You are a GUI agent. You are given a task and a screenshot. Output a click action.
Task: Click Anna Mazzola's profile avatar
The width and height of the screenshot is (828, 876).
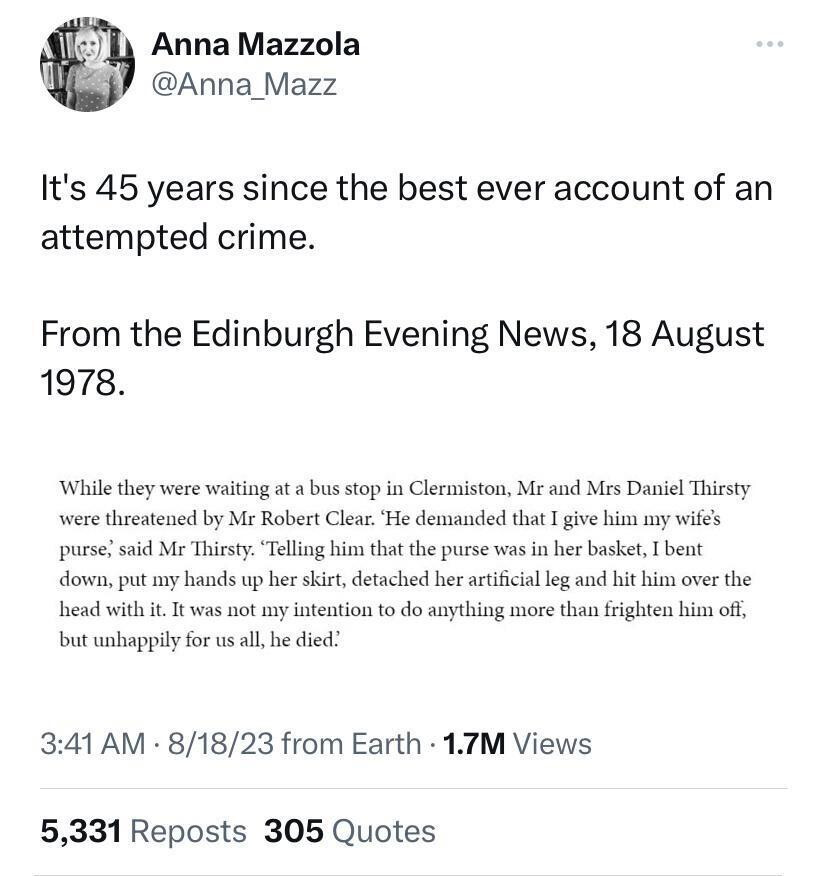coord(87,64)
